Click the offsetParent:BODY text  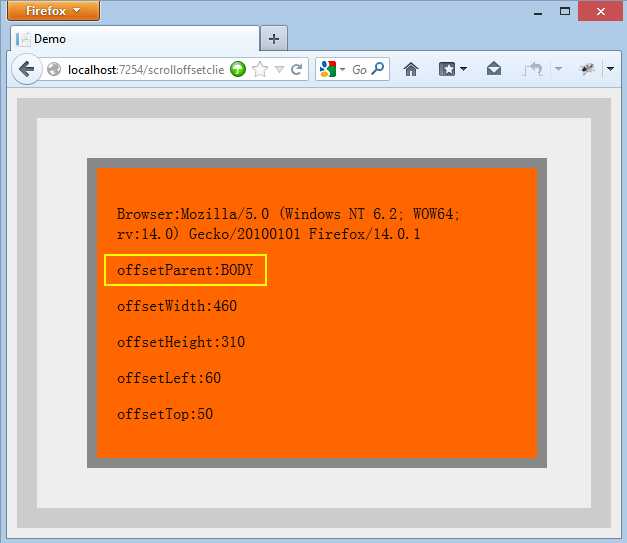click(185, 270)
